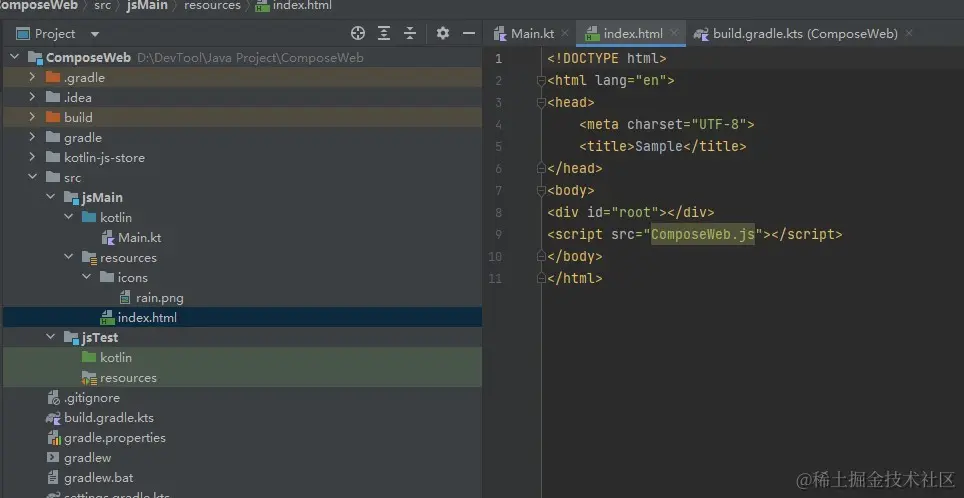Click the gradle.properties file icon
The image size is (964, 498).
pos(53,438)
